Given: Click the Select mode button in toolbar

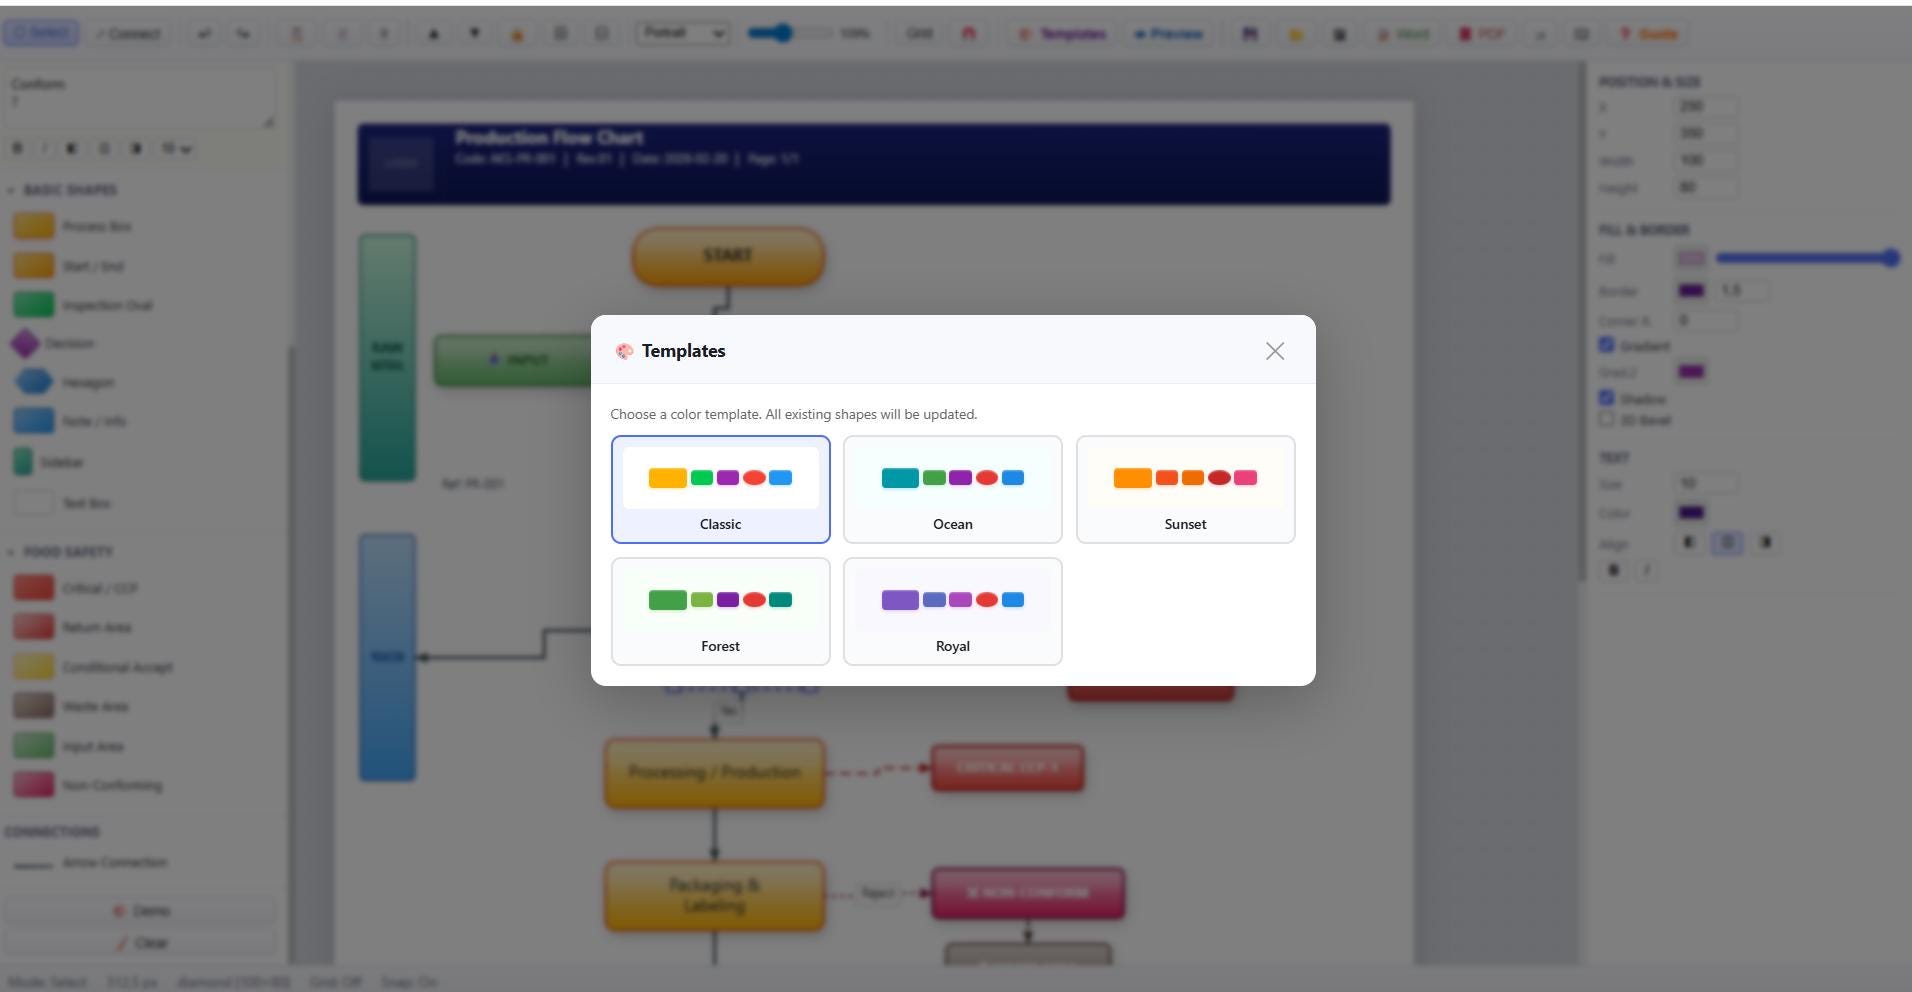Looking at the screenshot, I should pos(42,33).
